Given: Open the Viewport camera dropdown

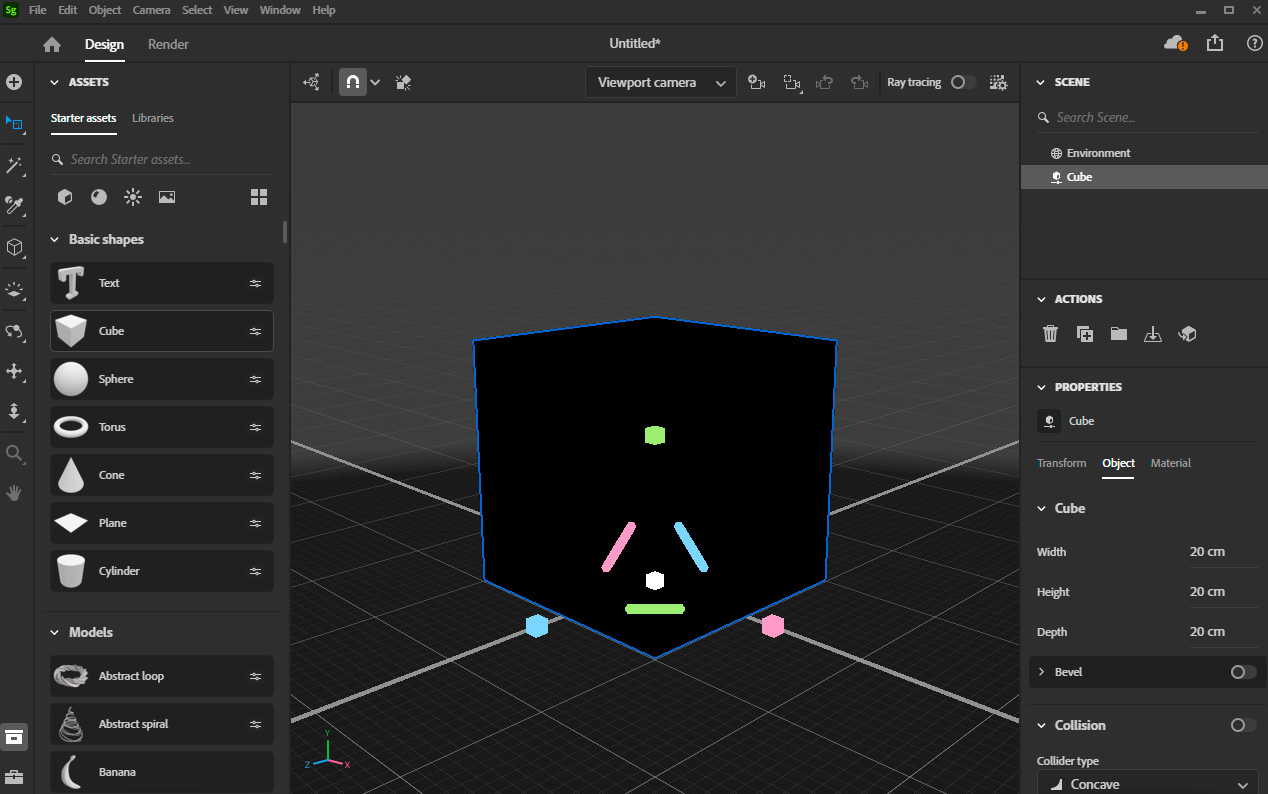Looking at the screenshot, I should 660,82.
